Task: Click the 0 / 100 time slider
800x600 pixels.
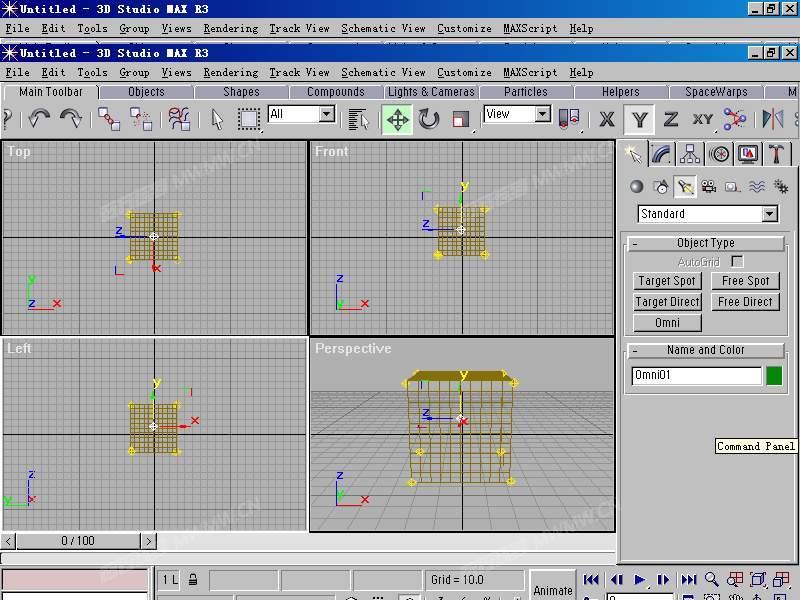Action: coord(78,541)
